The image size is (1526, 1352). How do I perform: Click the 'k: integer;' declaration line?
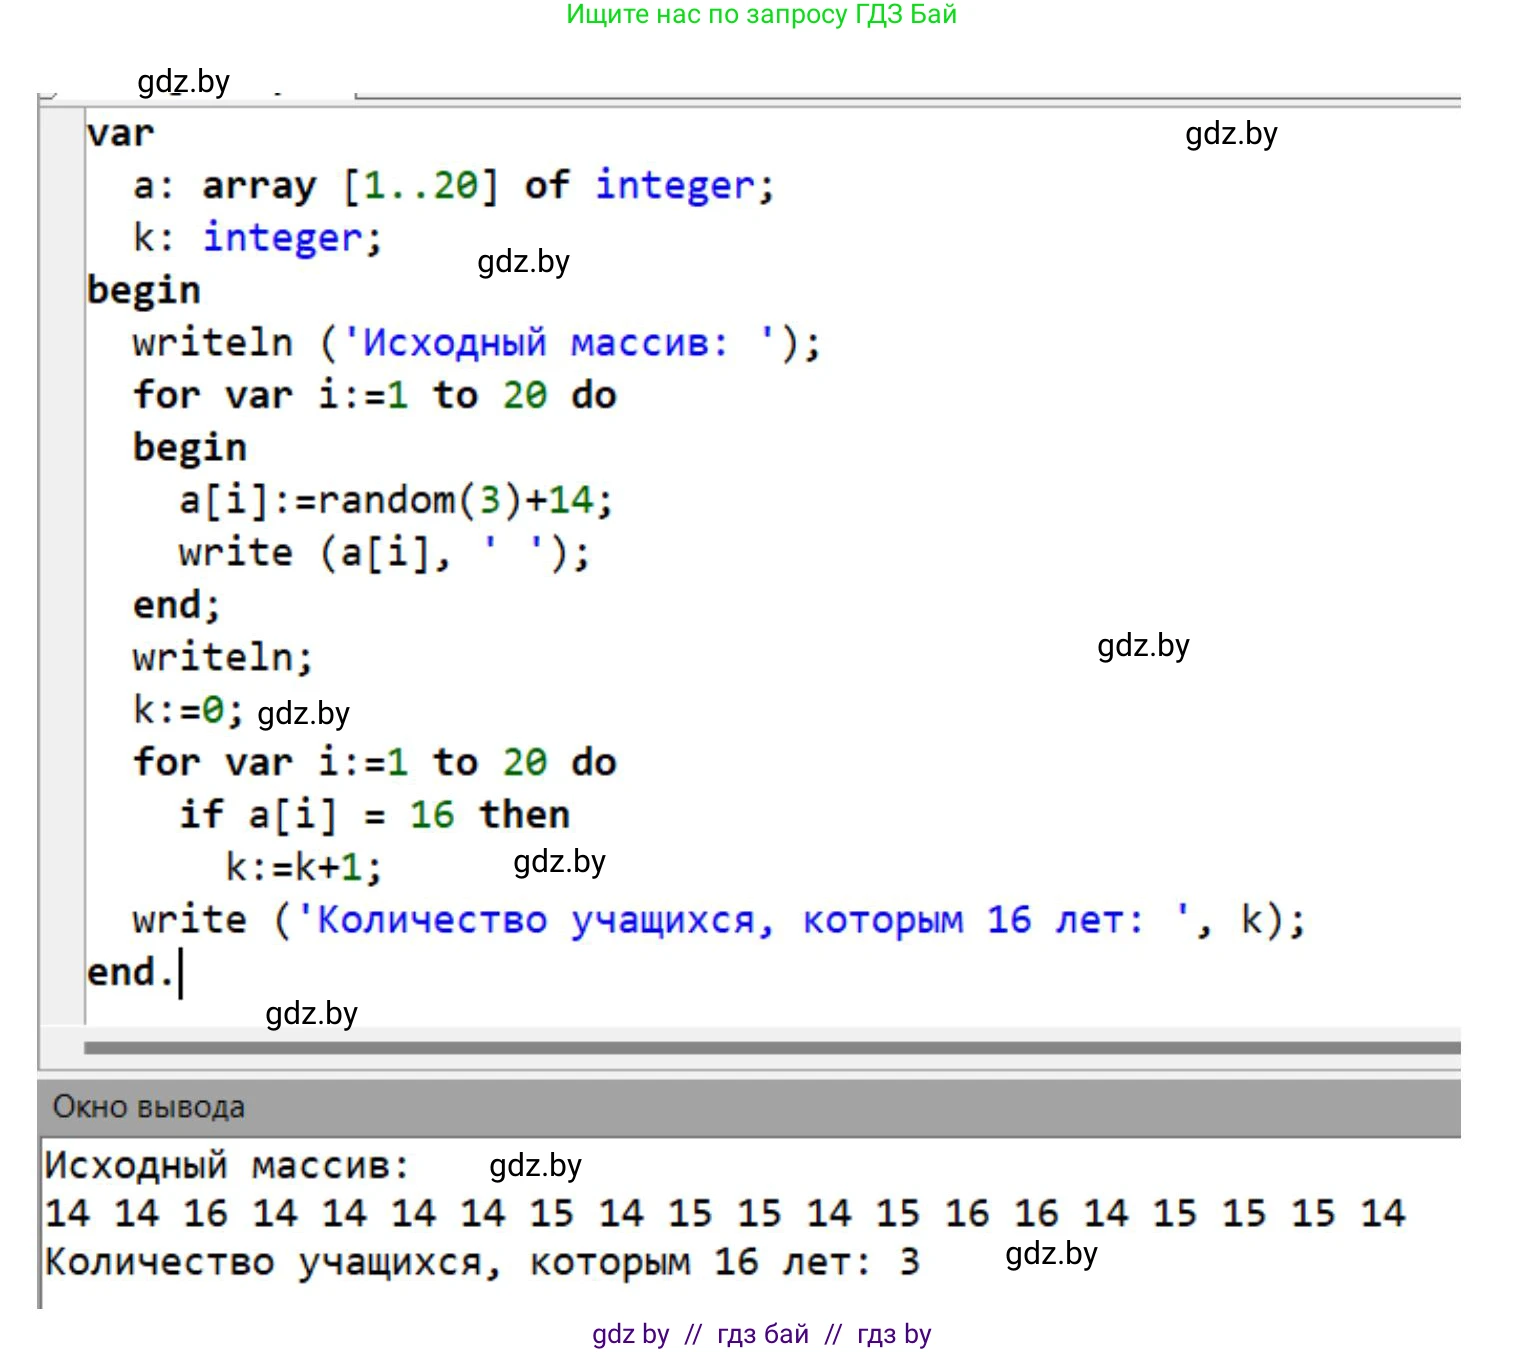[x=257, y=238]
